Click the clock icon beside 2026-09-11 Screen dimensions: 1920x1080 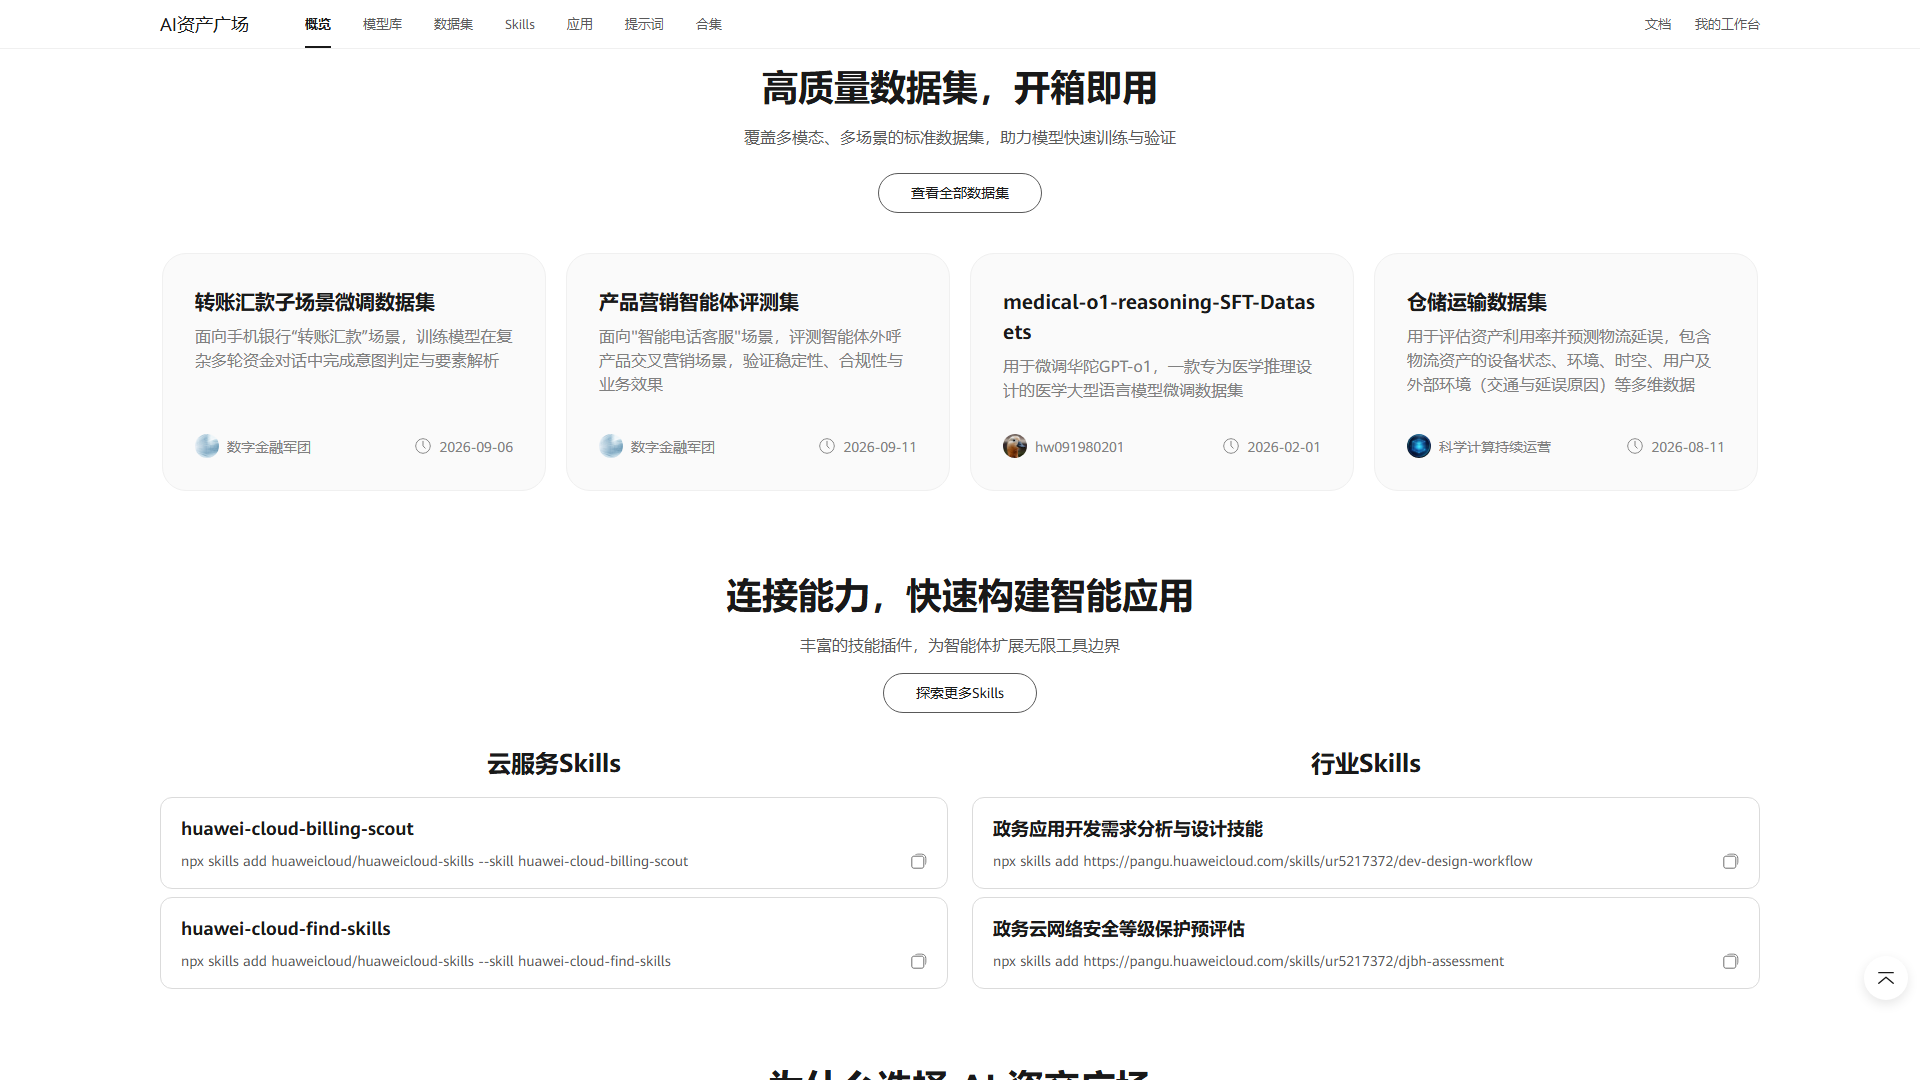pyautogui.click(x=827, y=446)
